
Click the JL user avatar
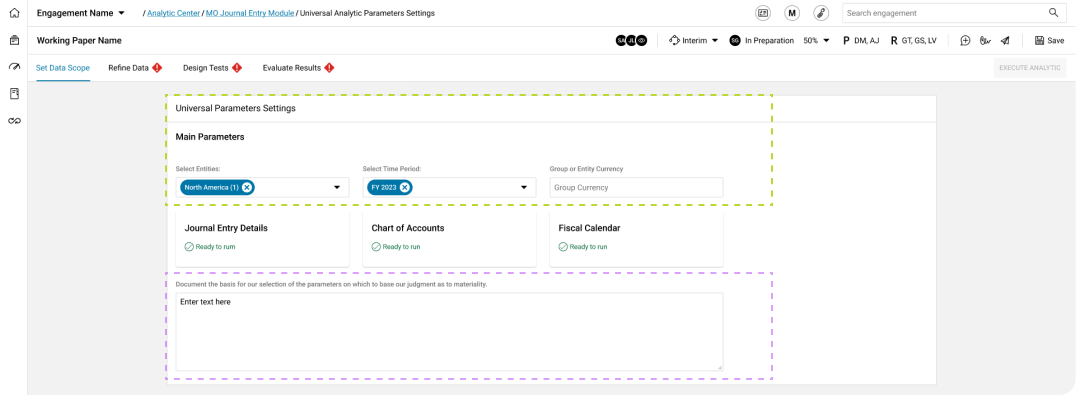[x=631, y=40]
